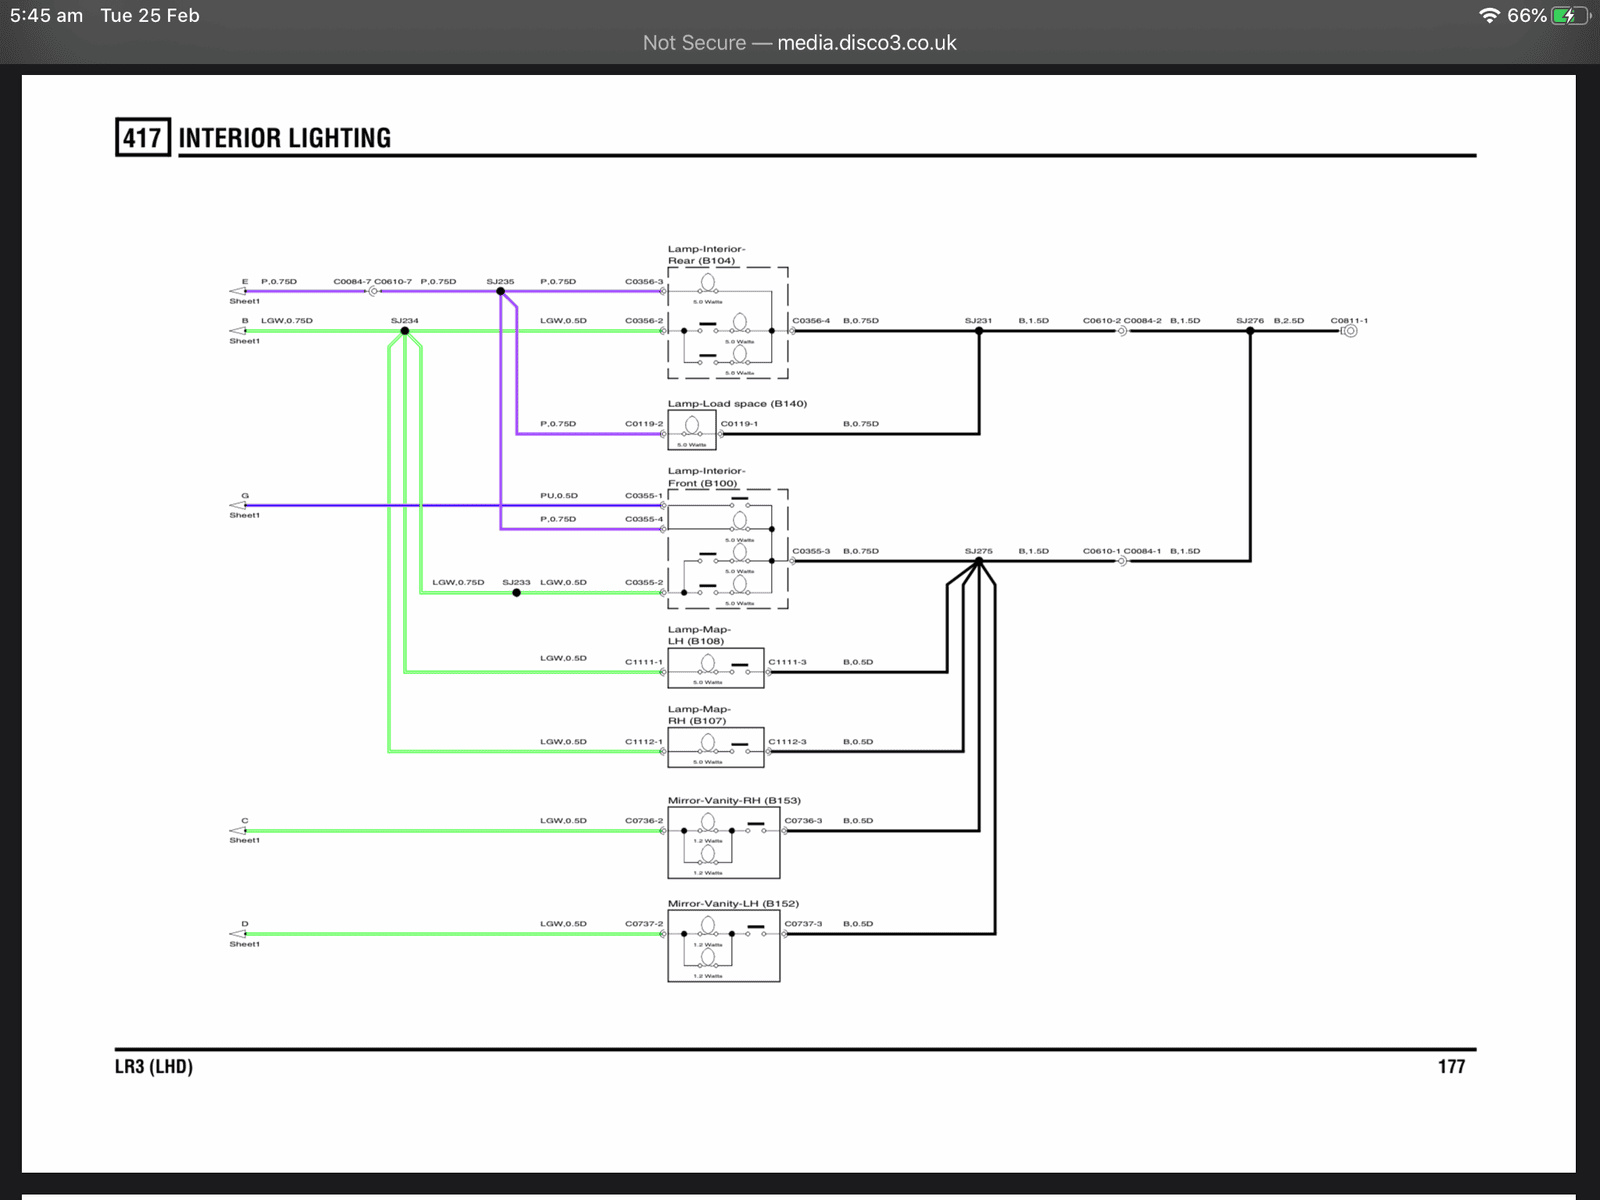This screenshot has height=1200, width=1600.
Task: Click the C1112-3 connector label
Action: 787,742
